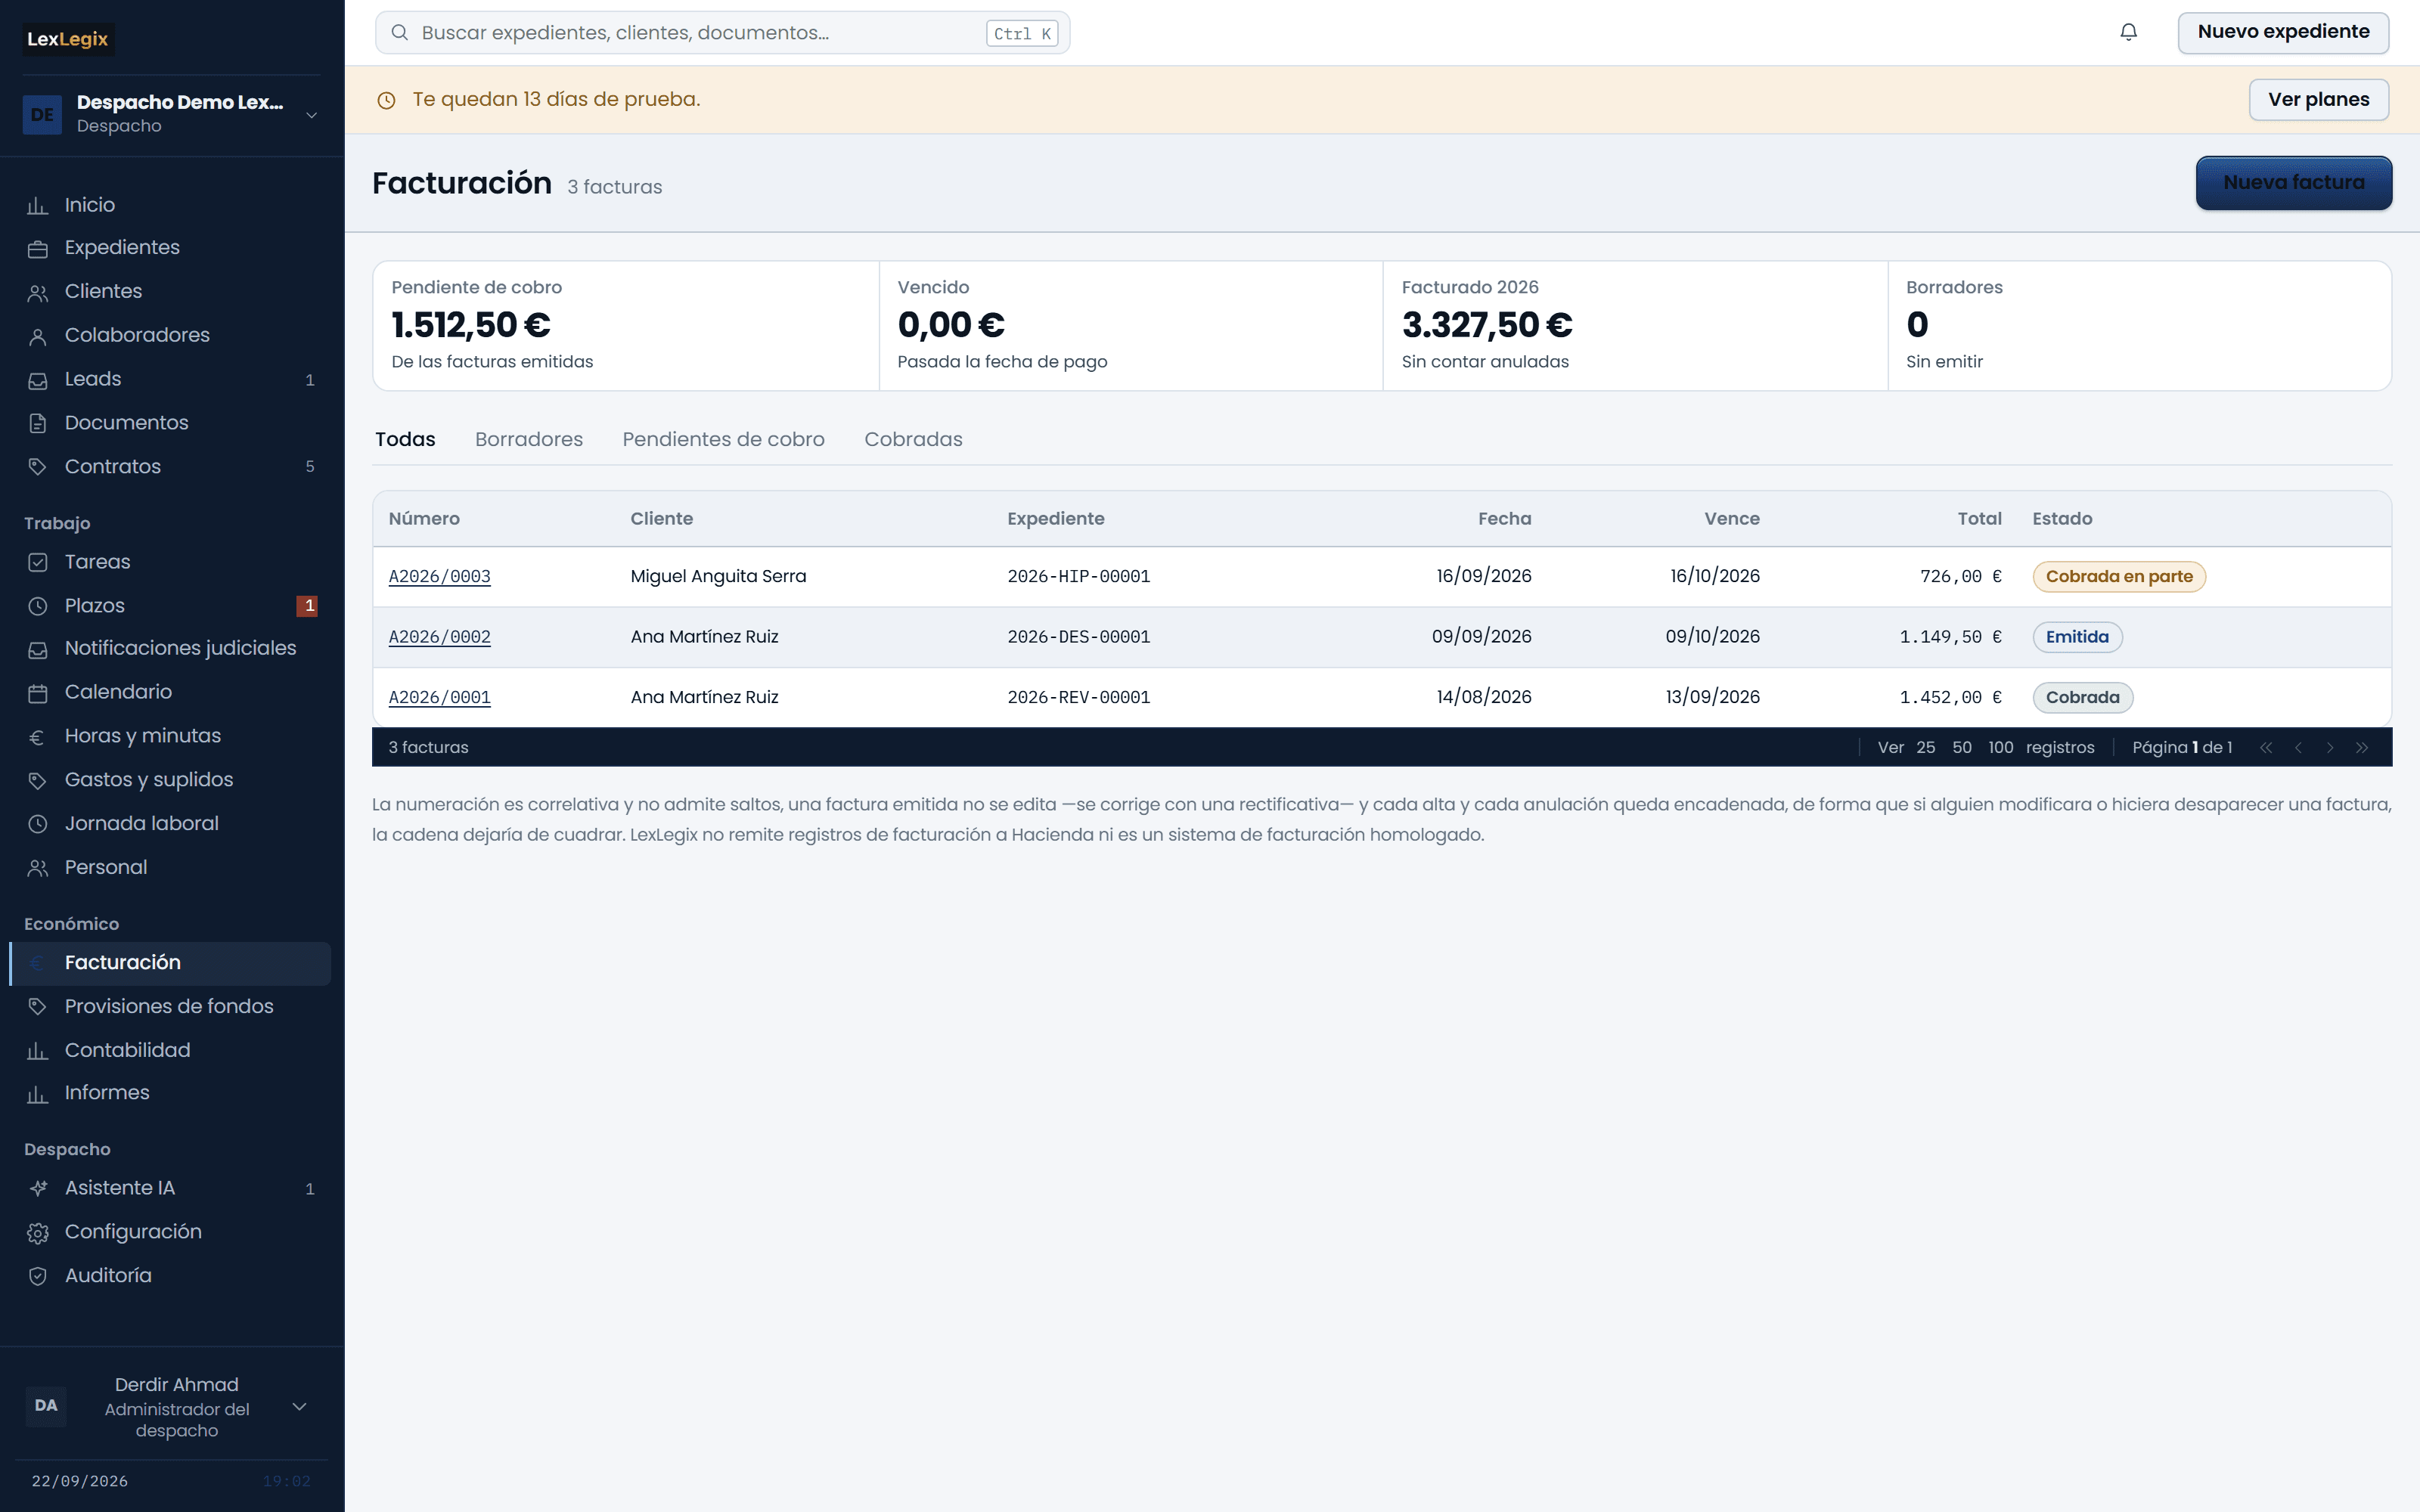This screenshot has width=2420, height=1512.
Task: Click the Ver planes button
Action: click(x=2318, y=99)
